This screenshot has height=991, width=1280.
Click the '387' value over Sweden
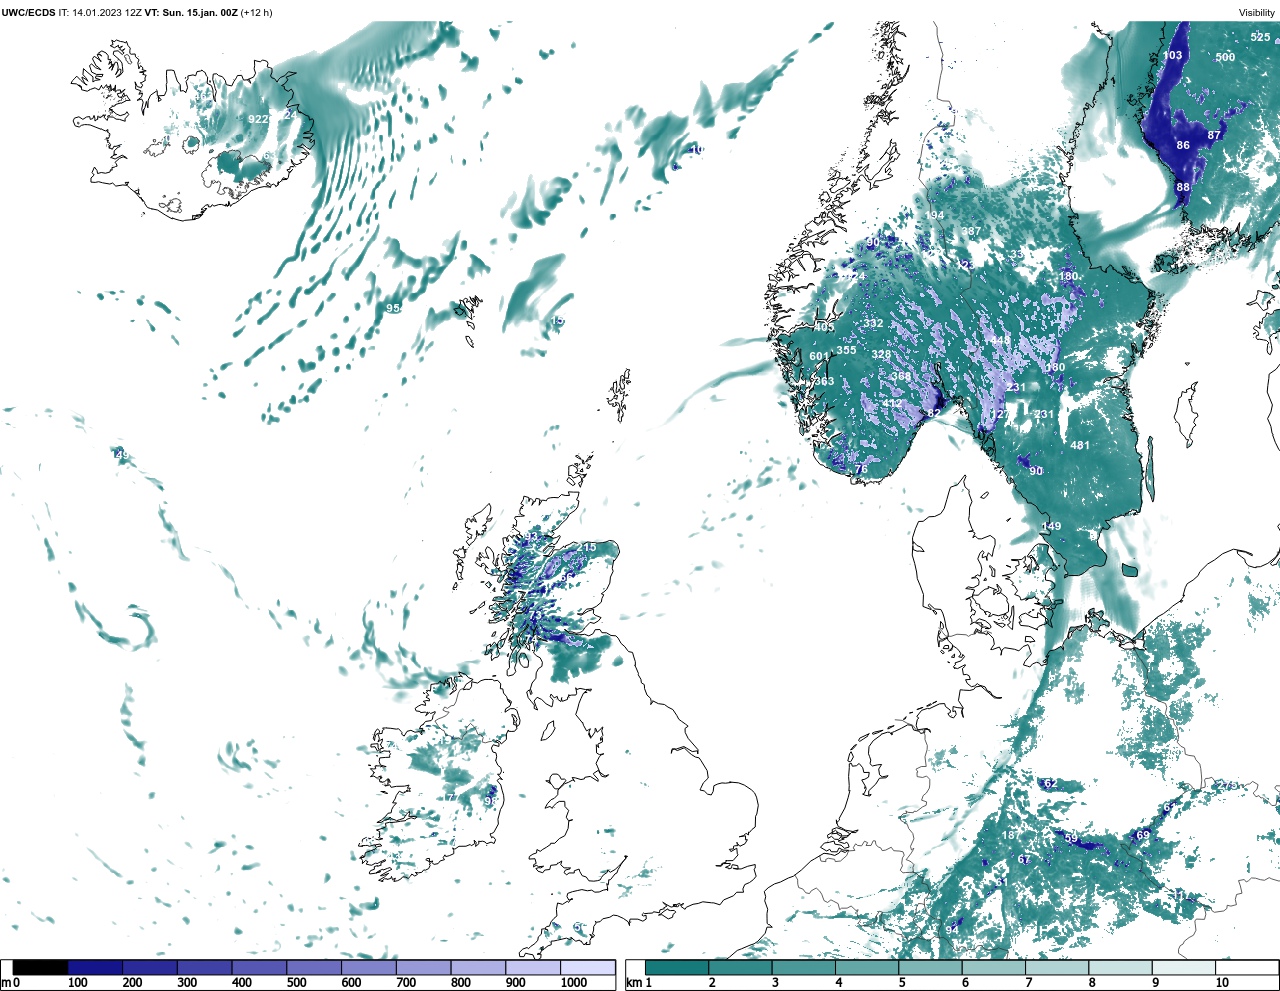(971, 232)
